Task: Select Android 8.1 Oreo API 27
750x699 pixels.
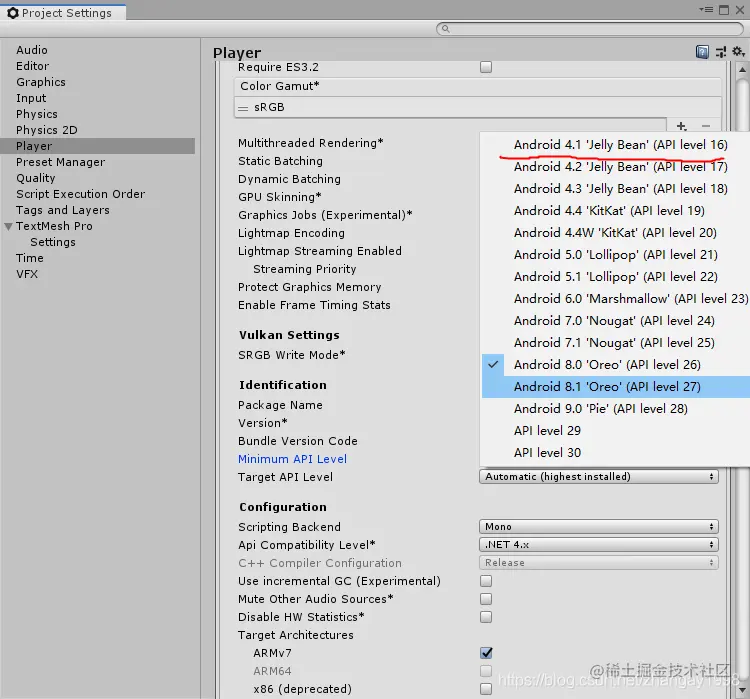Action: (616, 387)
